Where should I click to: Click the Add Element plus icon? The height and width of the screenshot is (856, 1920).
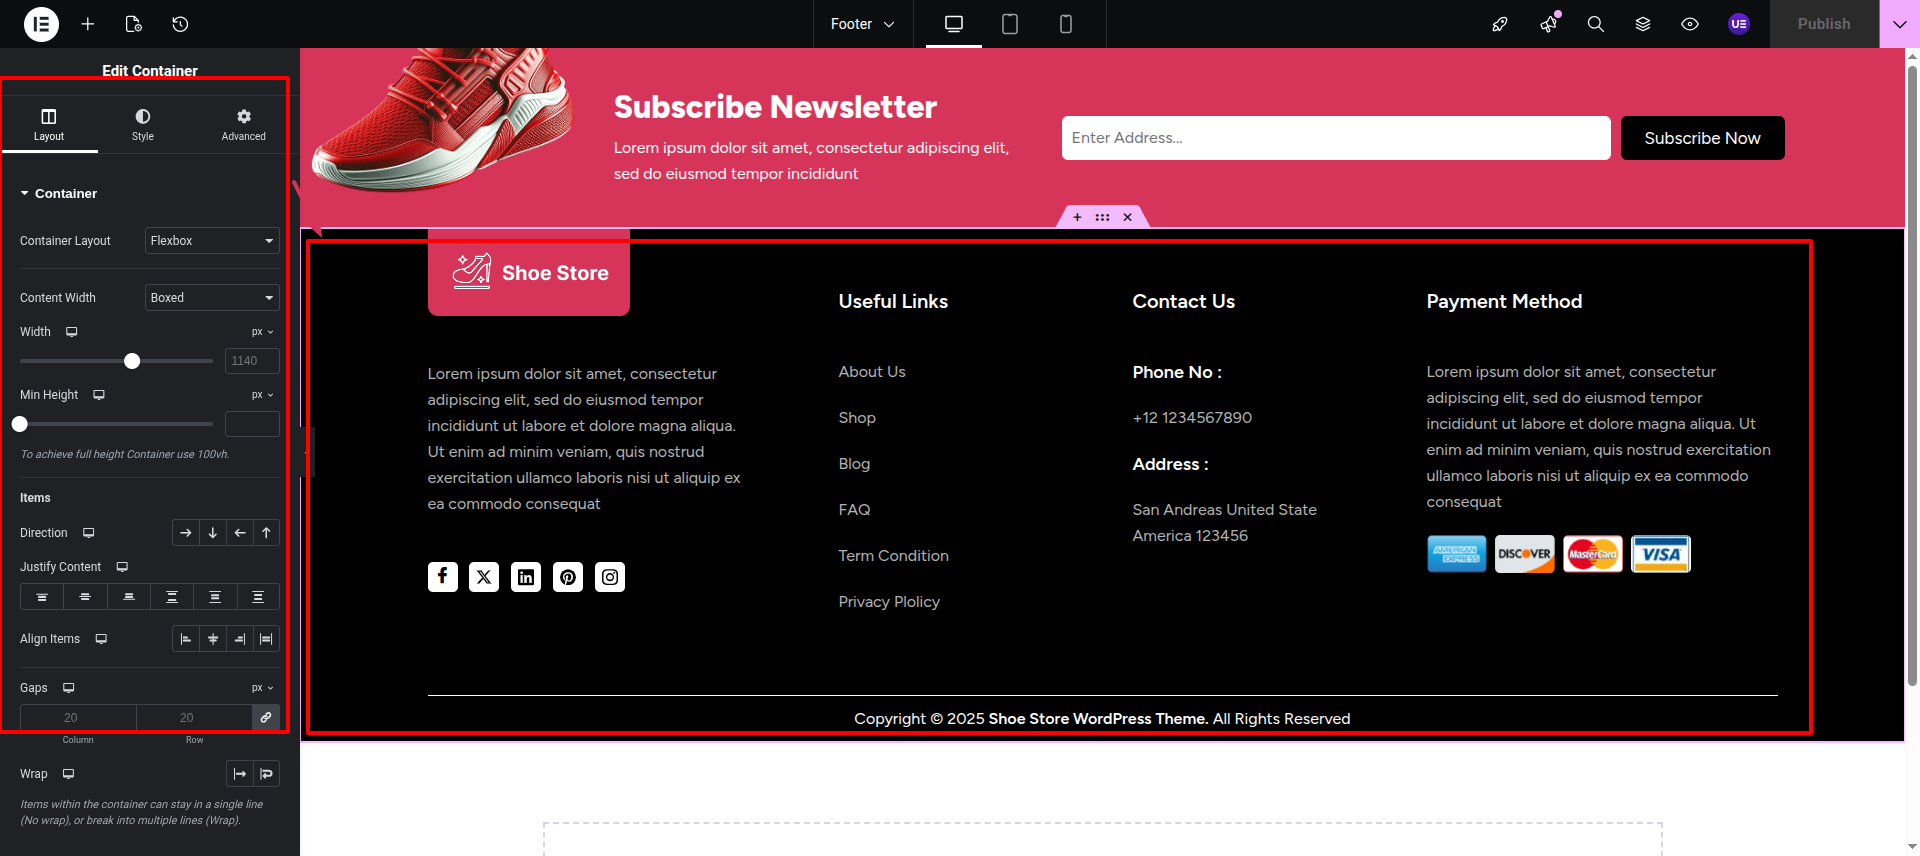point(88,24)
